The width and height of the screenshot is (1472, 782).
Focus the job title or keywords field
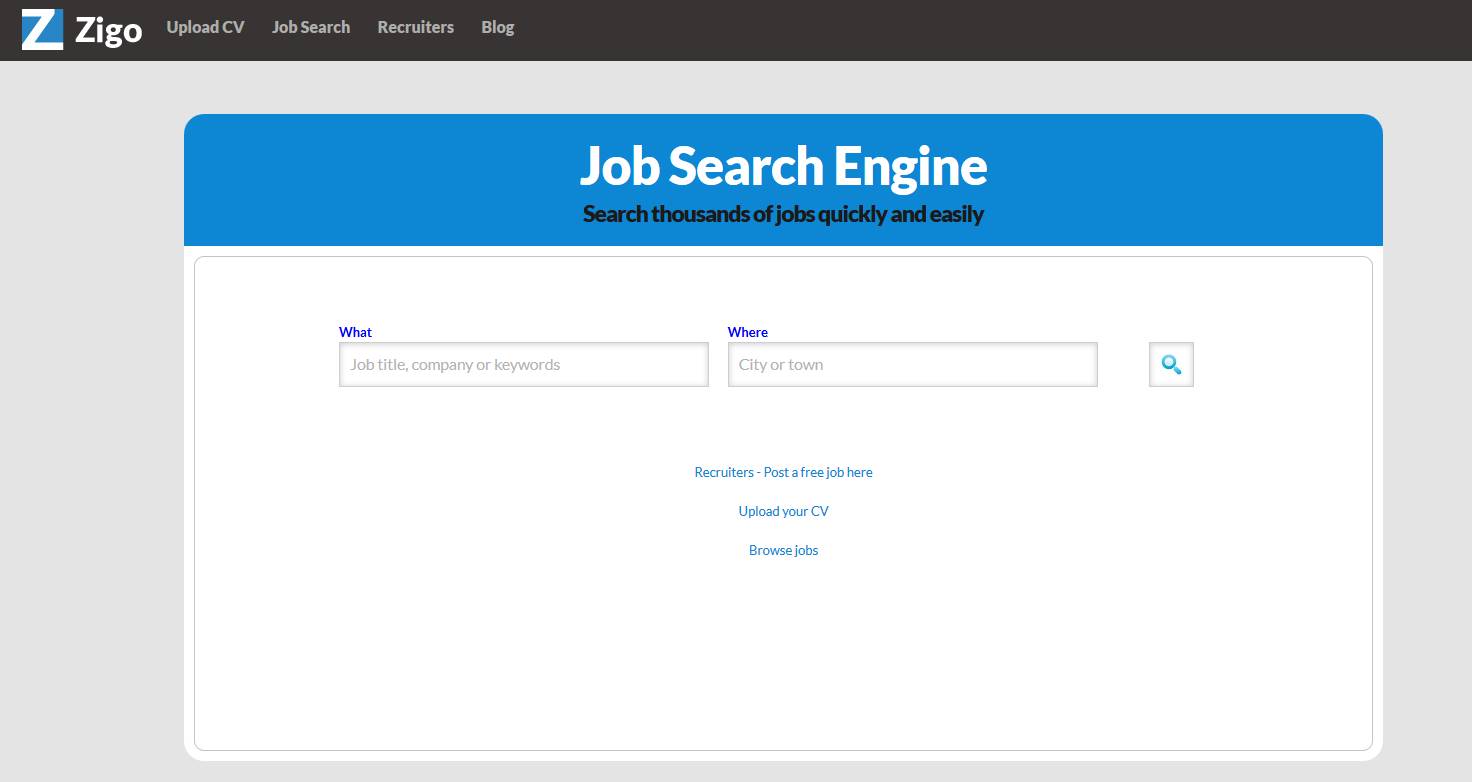click(x=523, y=365)
